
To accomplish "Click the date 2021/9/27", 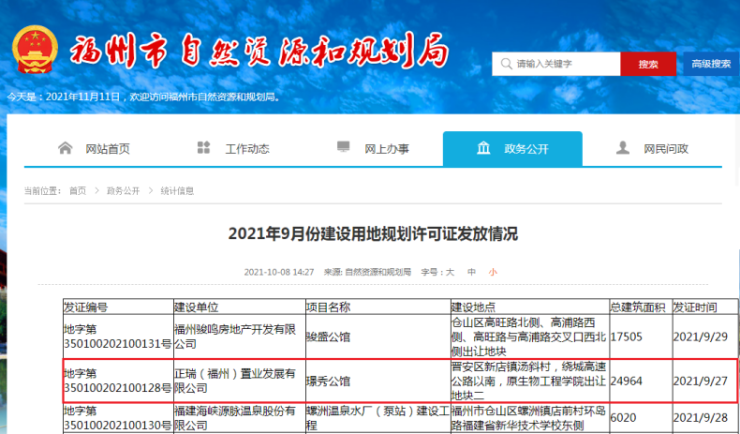I will click(700, 381).
